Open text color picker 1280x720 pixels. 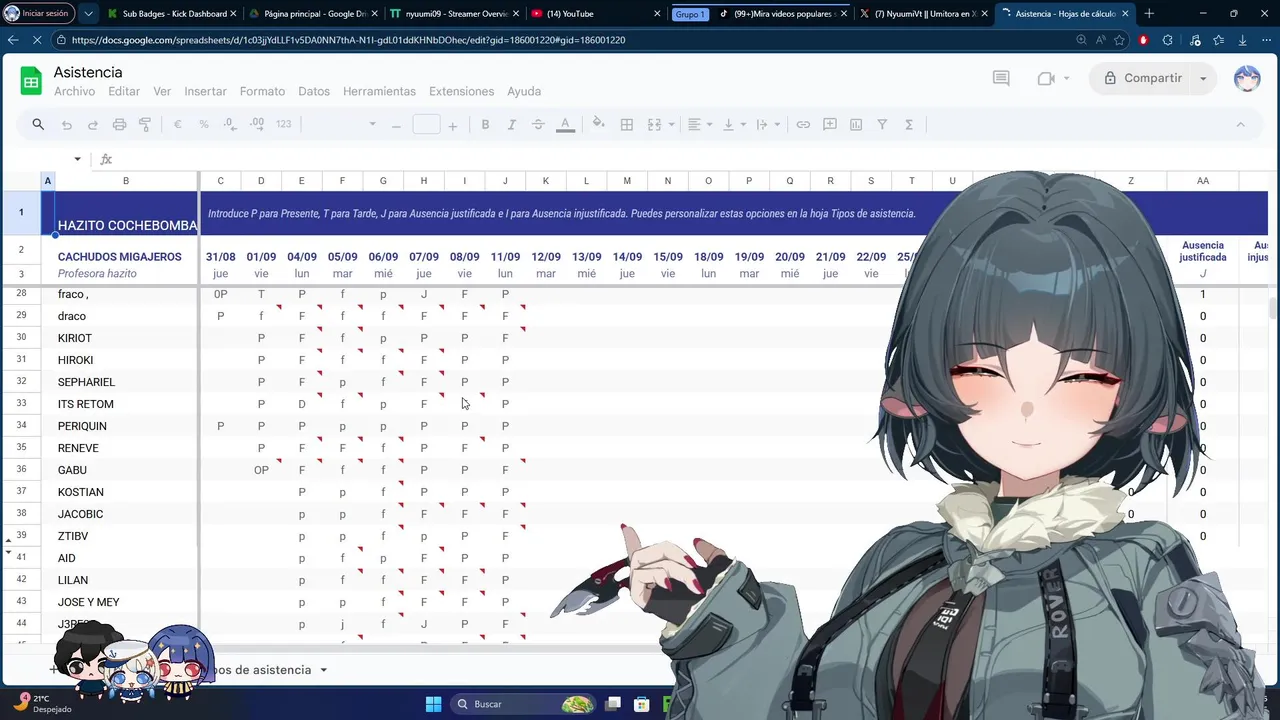(x=565, y=125)
